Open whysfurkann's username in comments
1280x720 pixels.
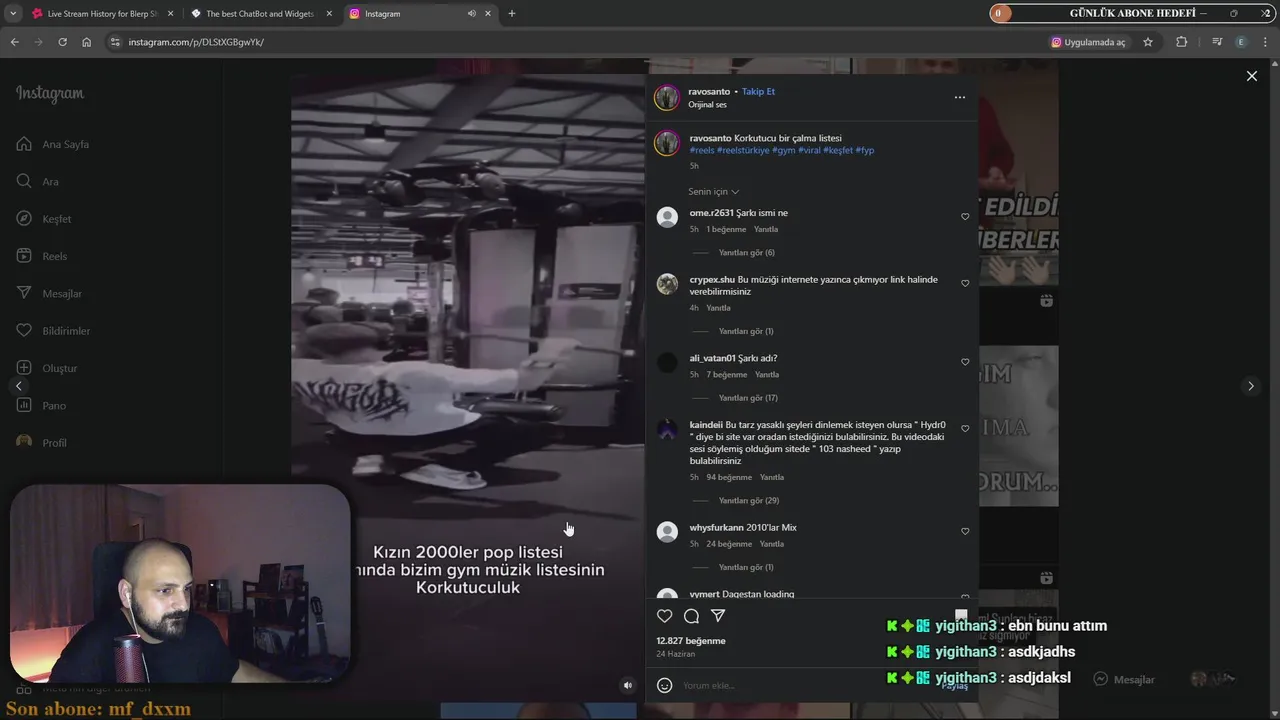pyautogui.click(x=716, y=527)
